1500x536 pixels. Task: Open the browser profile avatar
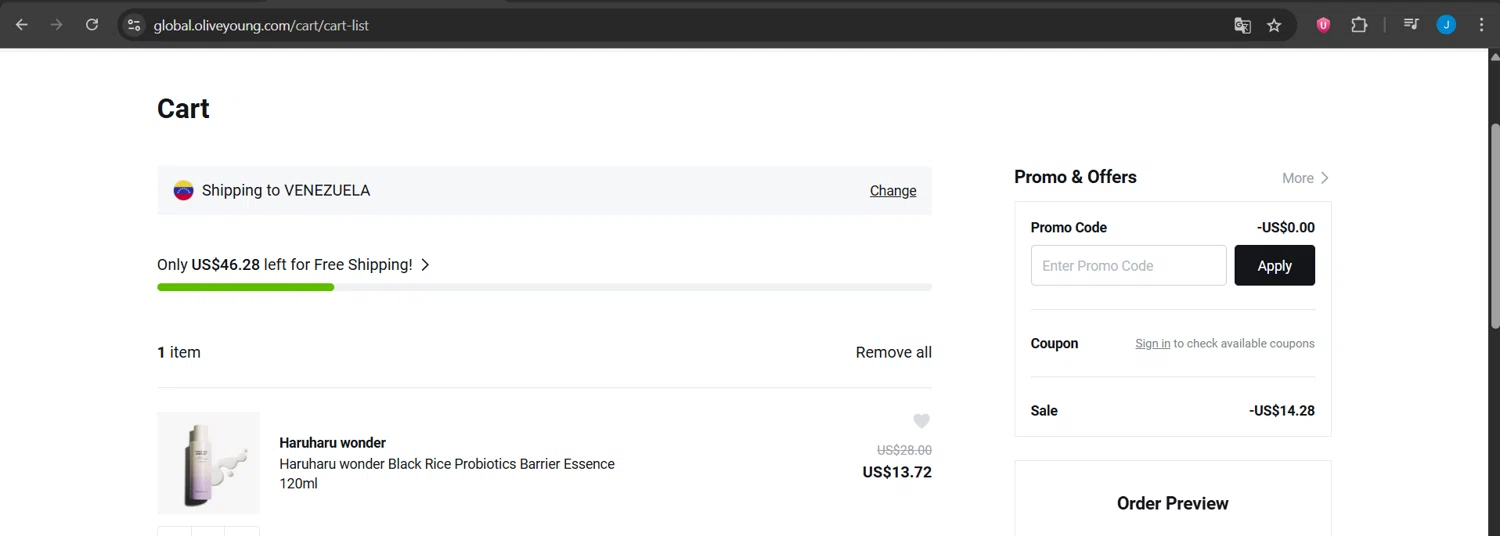click(x=1446, y=25)
